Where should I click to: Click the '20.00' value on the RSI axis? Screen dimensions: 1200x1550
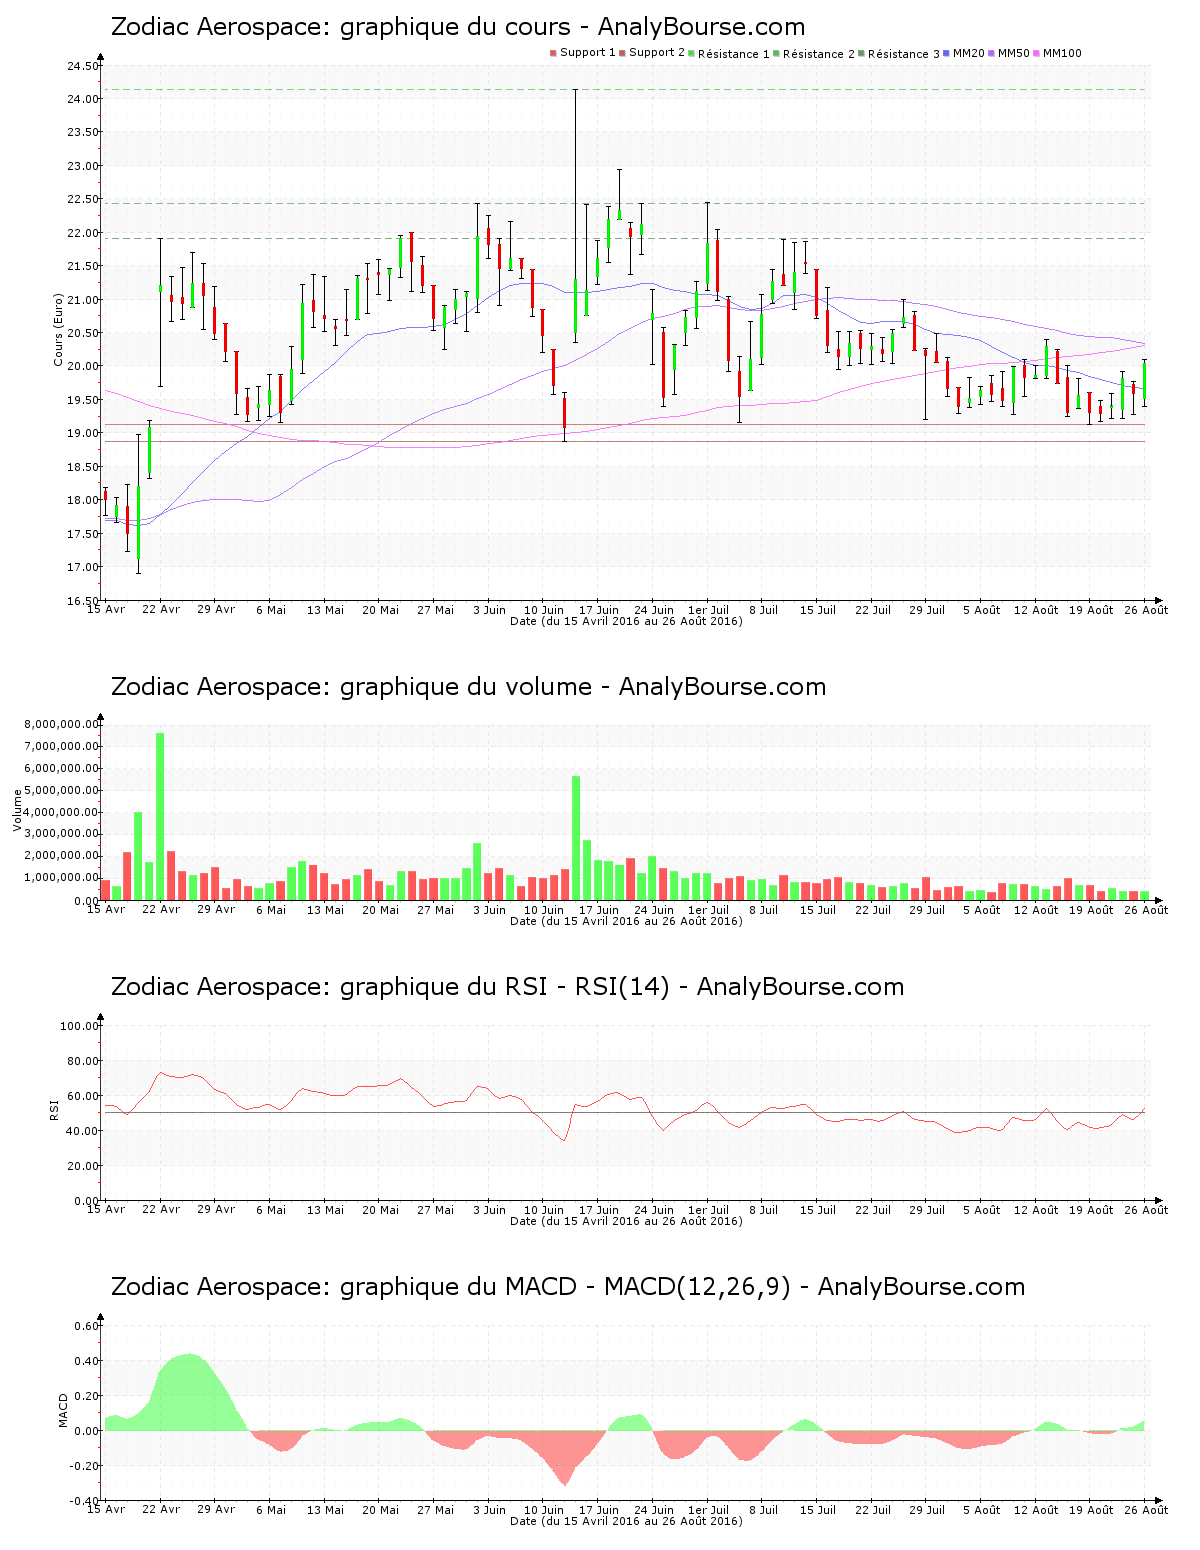tap(83, 1166)
